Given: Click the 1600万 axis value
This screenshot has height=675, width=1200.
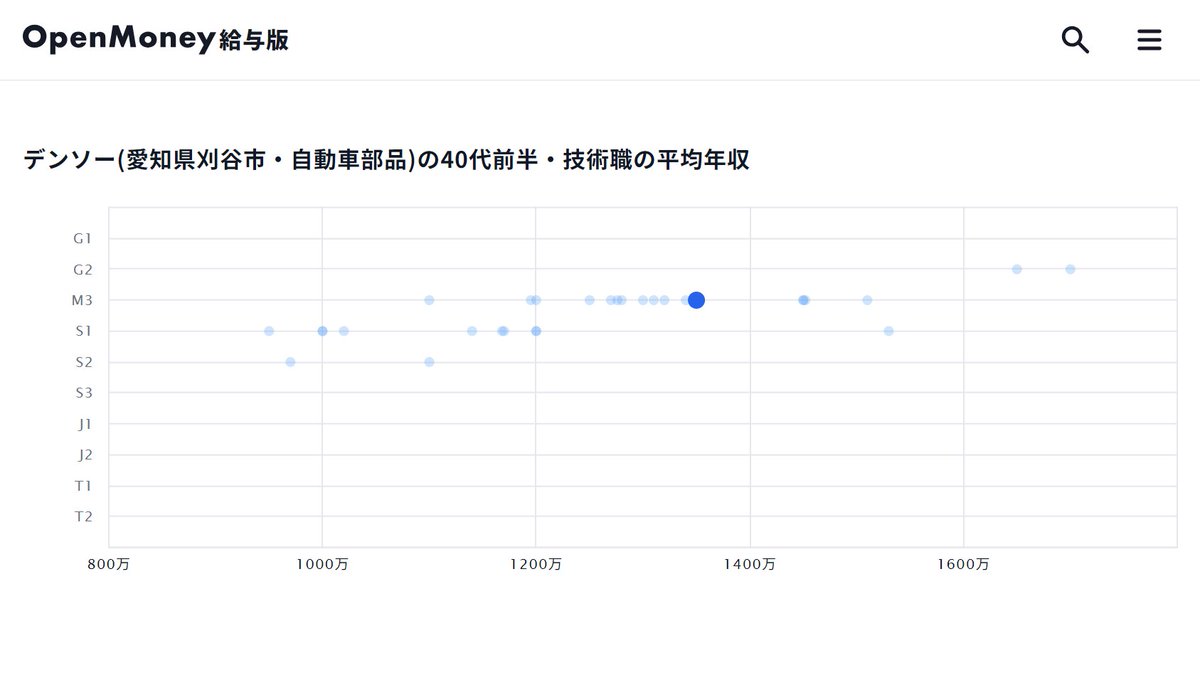Looking at the screenshot, I should (x=963, y=564).
